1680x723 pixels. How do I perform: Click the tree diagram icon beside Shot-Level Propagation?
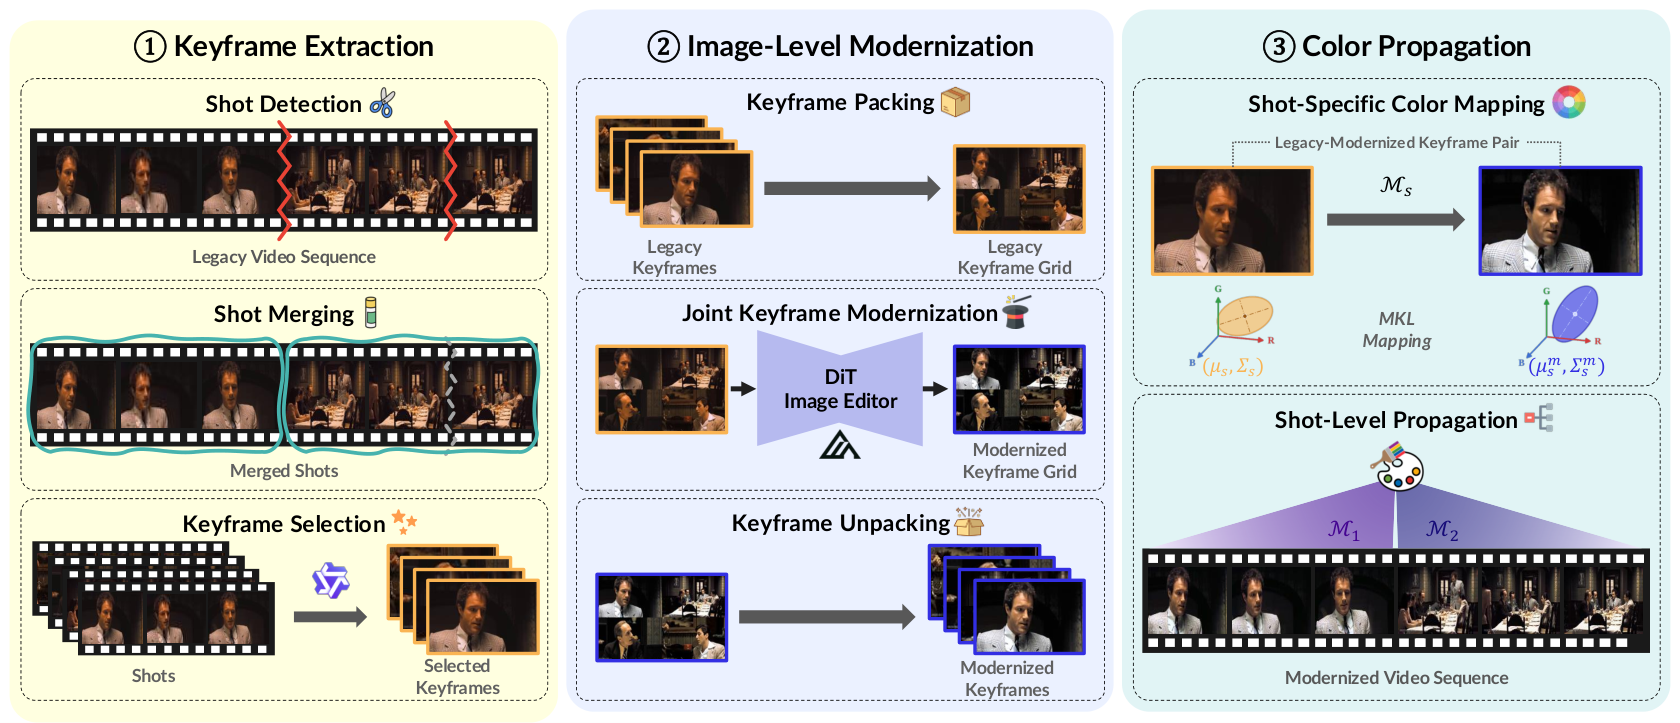pos(1539,418)
